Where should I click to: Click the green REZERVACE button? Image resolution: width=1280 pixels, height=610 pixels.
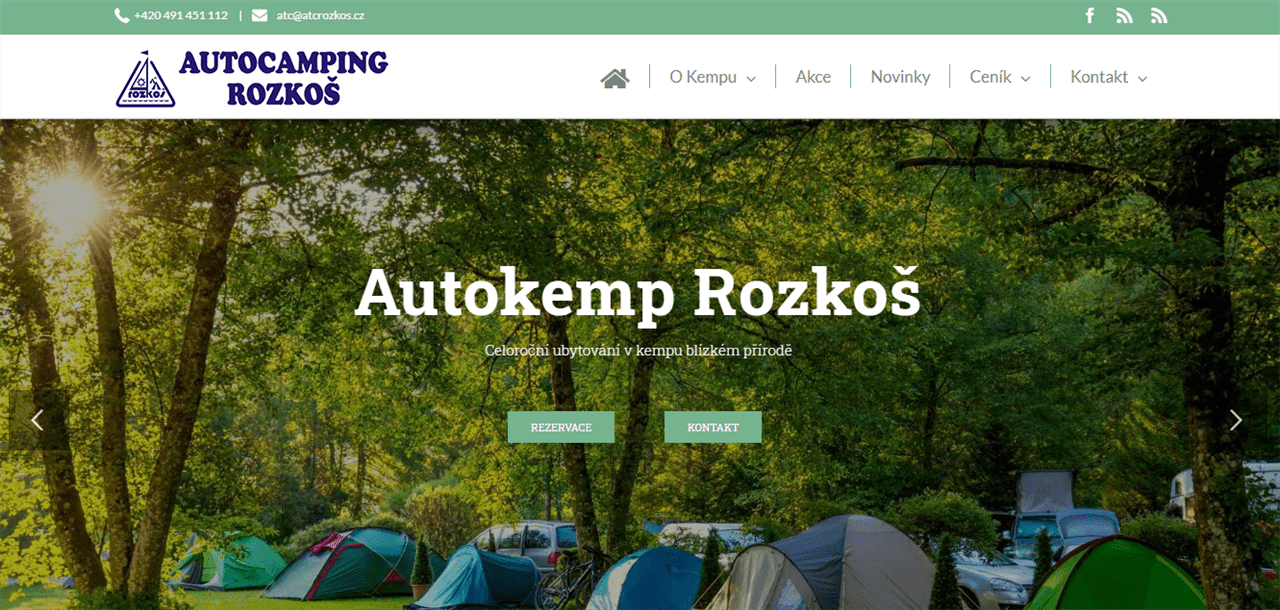tap(561, 427)
